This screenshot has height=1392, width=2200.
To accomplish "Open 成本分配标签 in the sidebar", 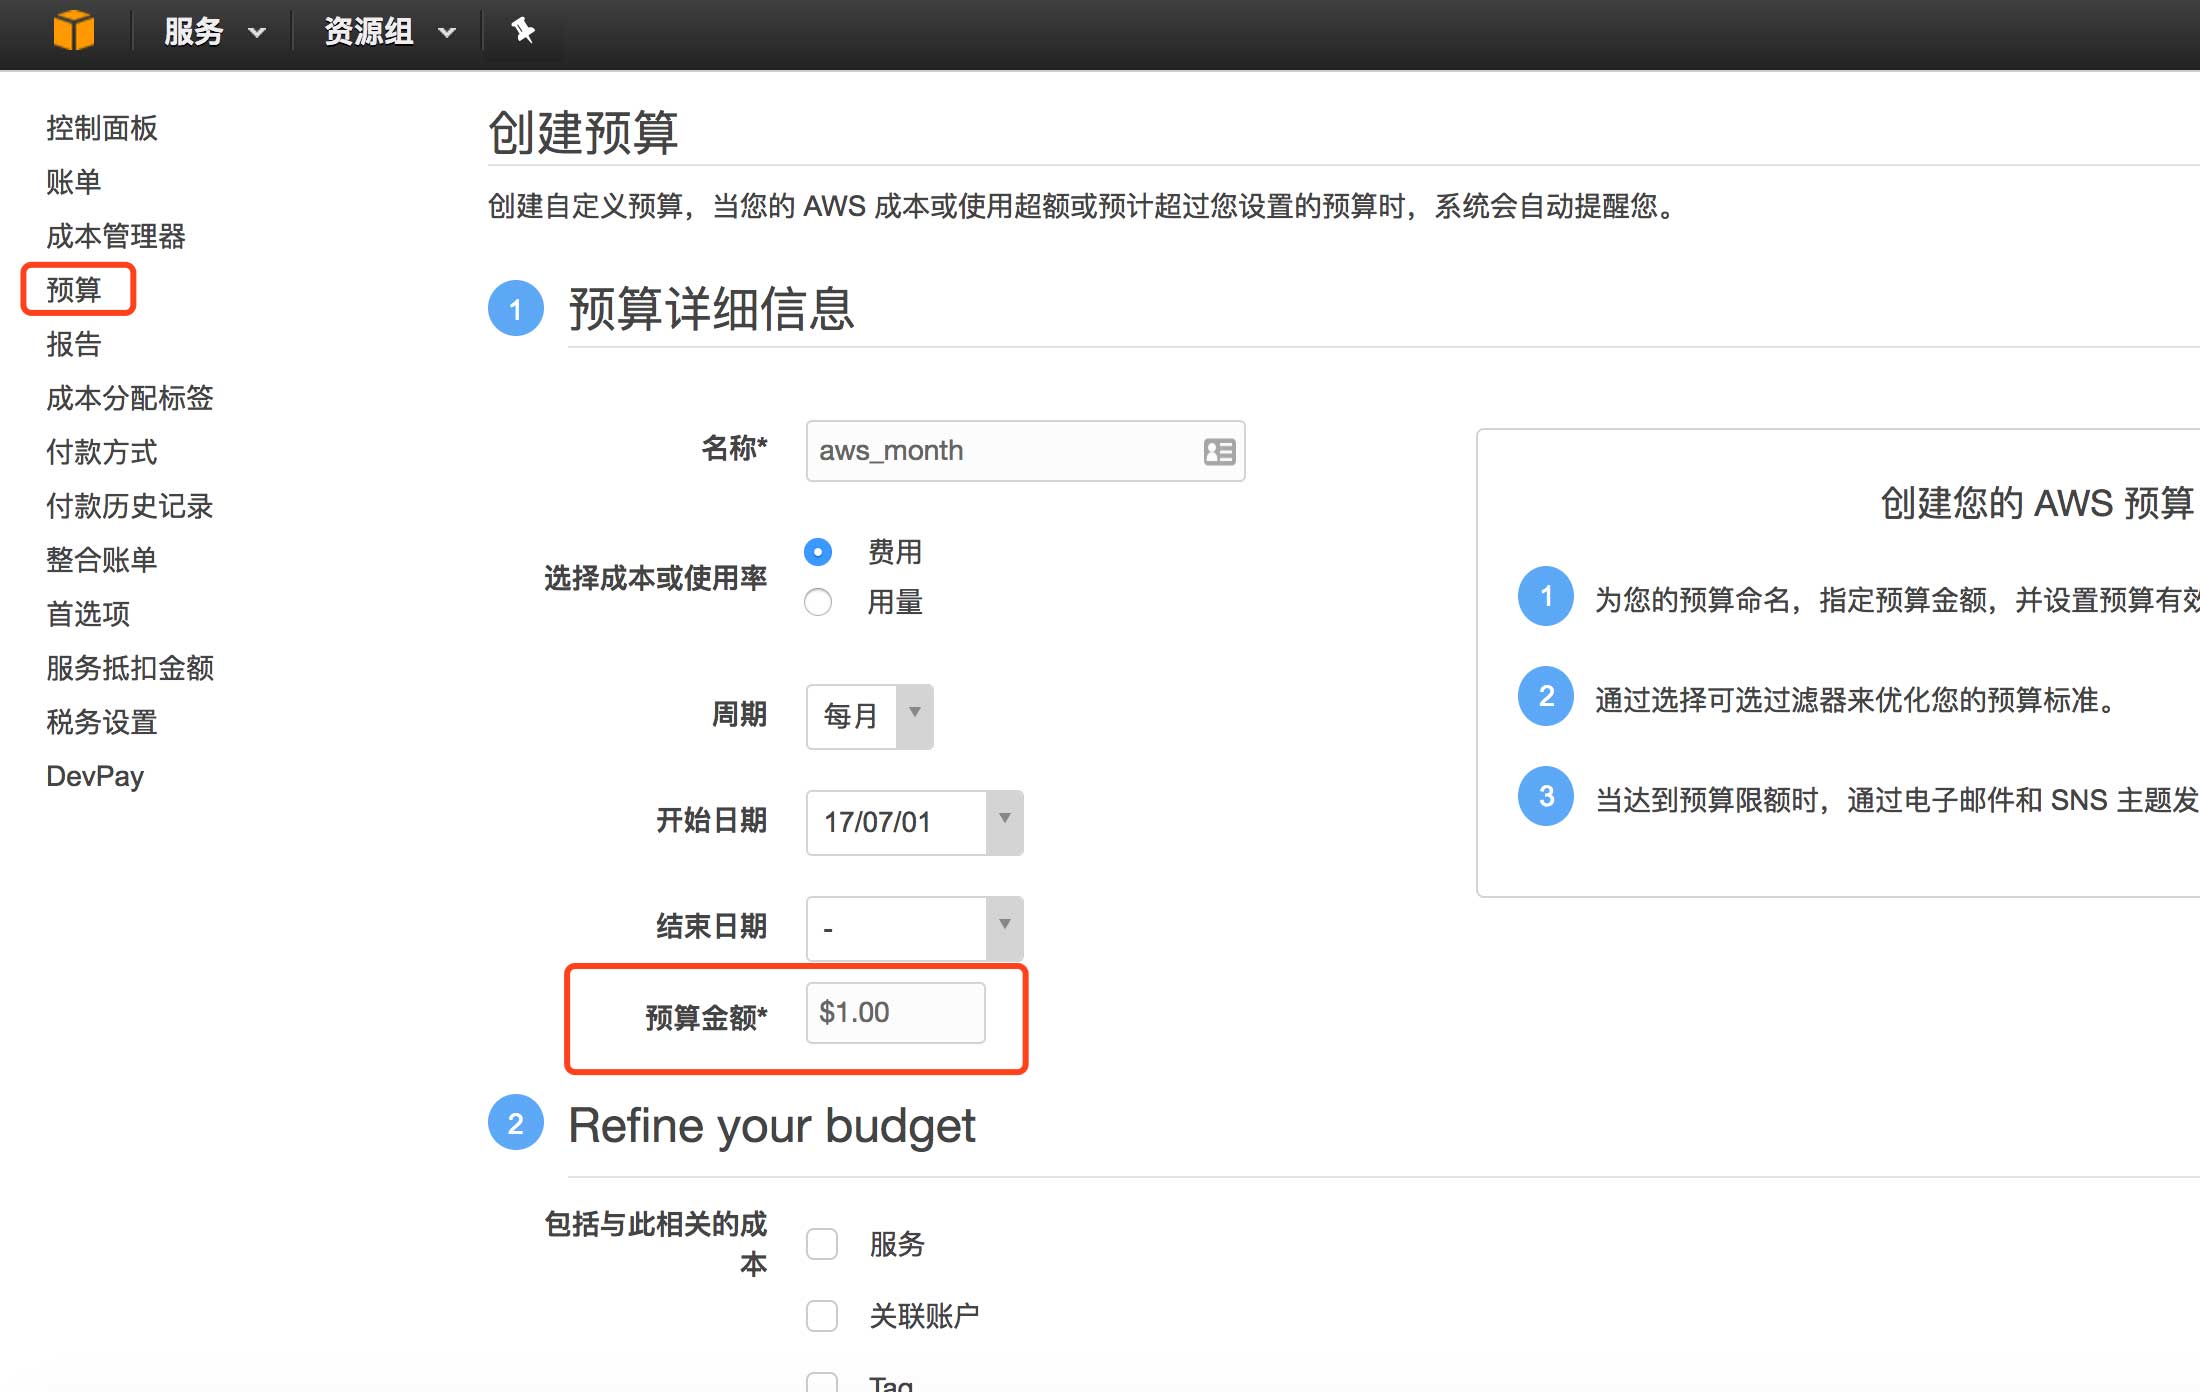I will (130, 398).
